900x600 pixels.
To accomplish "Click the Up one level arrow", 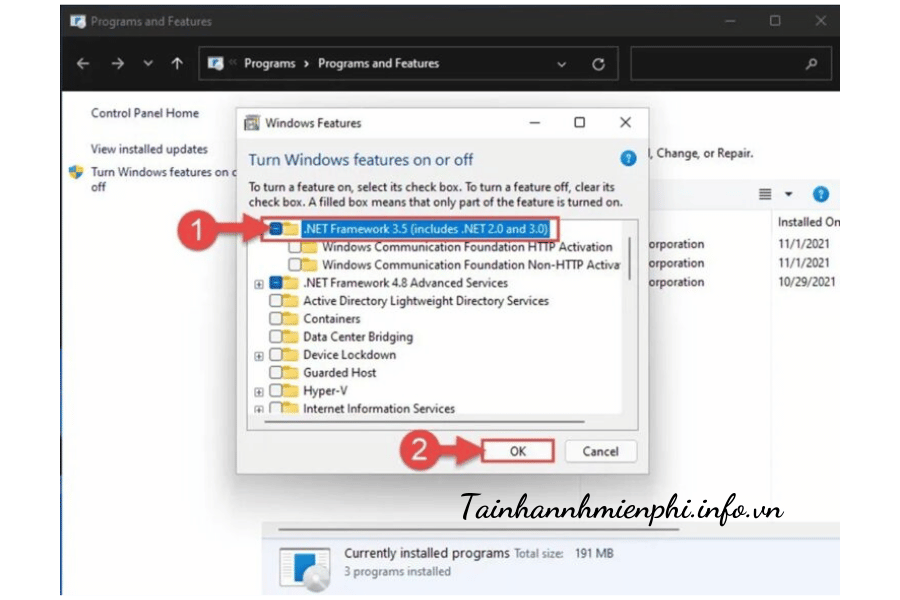I will 177,64.
